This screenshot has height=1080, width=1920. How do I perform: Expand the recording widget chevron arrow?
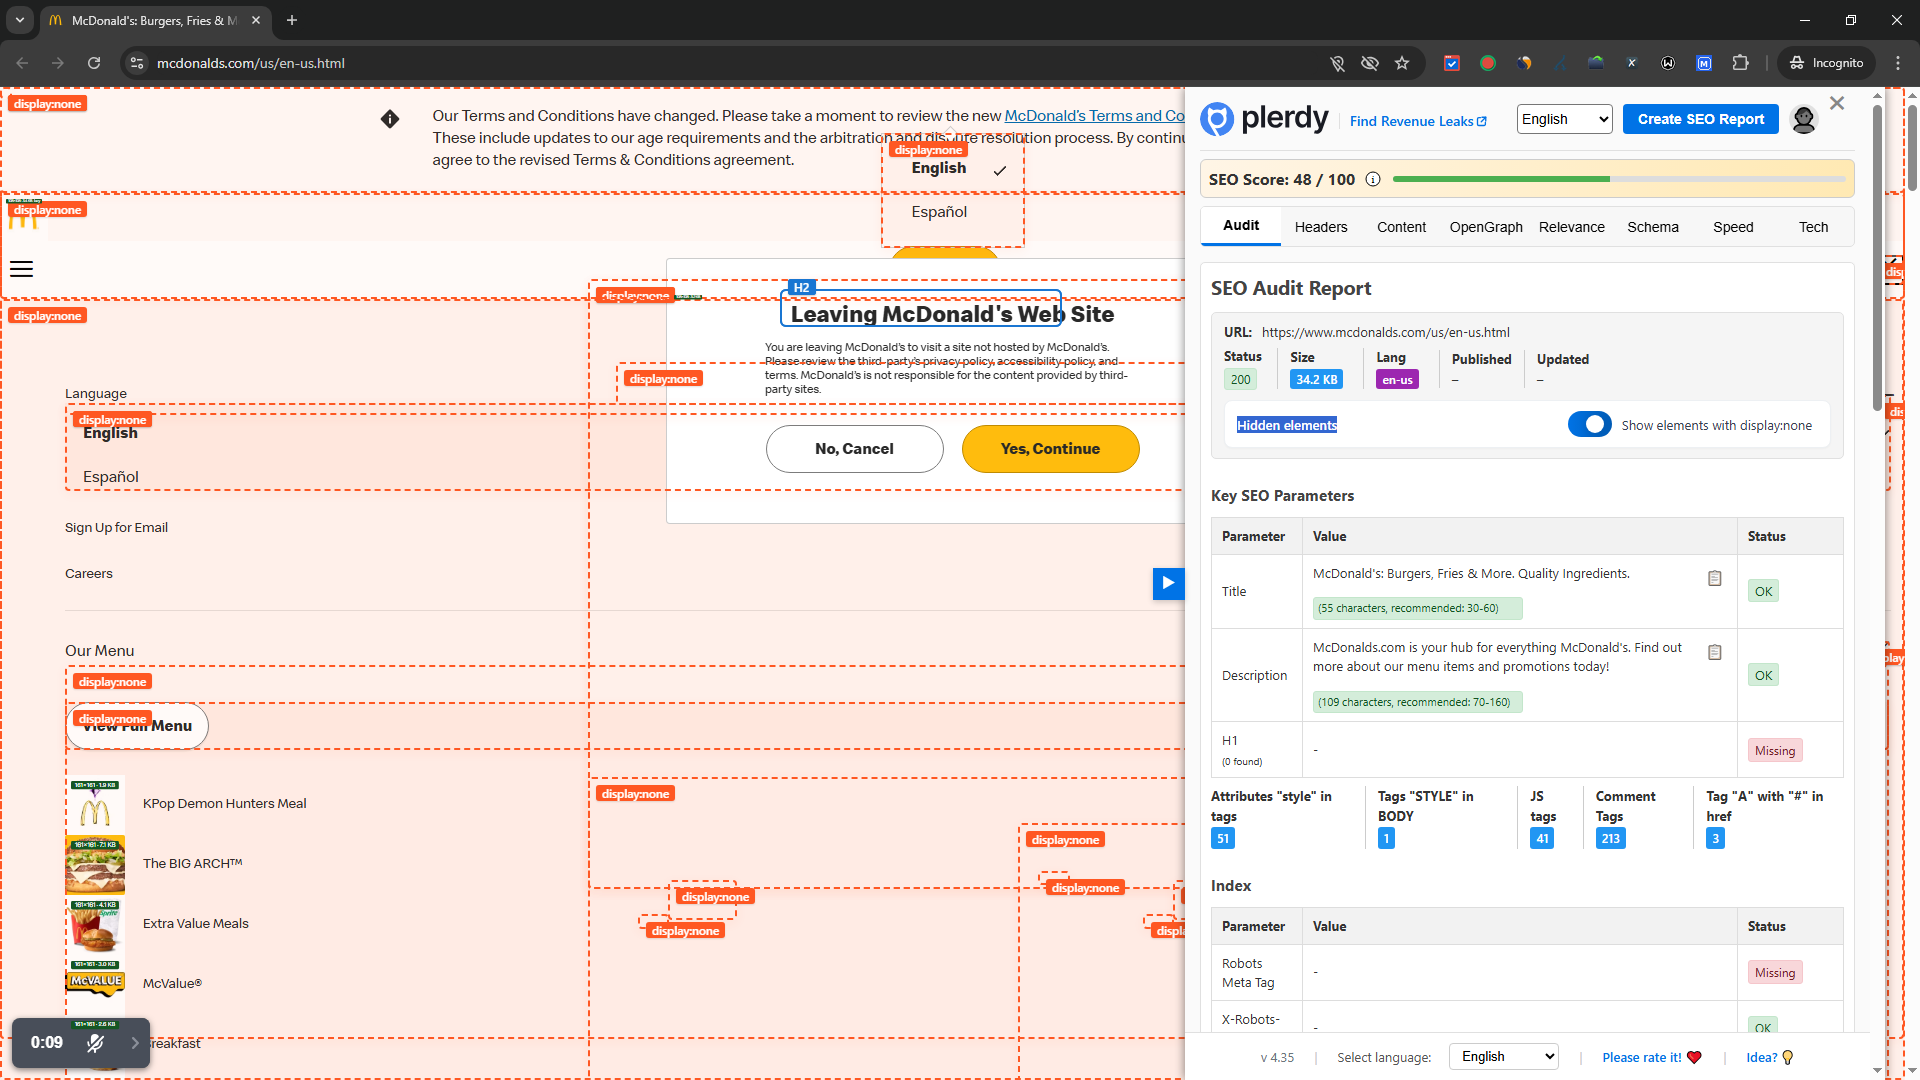click(x=135, y=1043)
